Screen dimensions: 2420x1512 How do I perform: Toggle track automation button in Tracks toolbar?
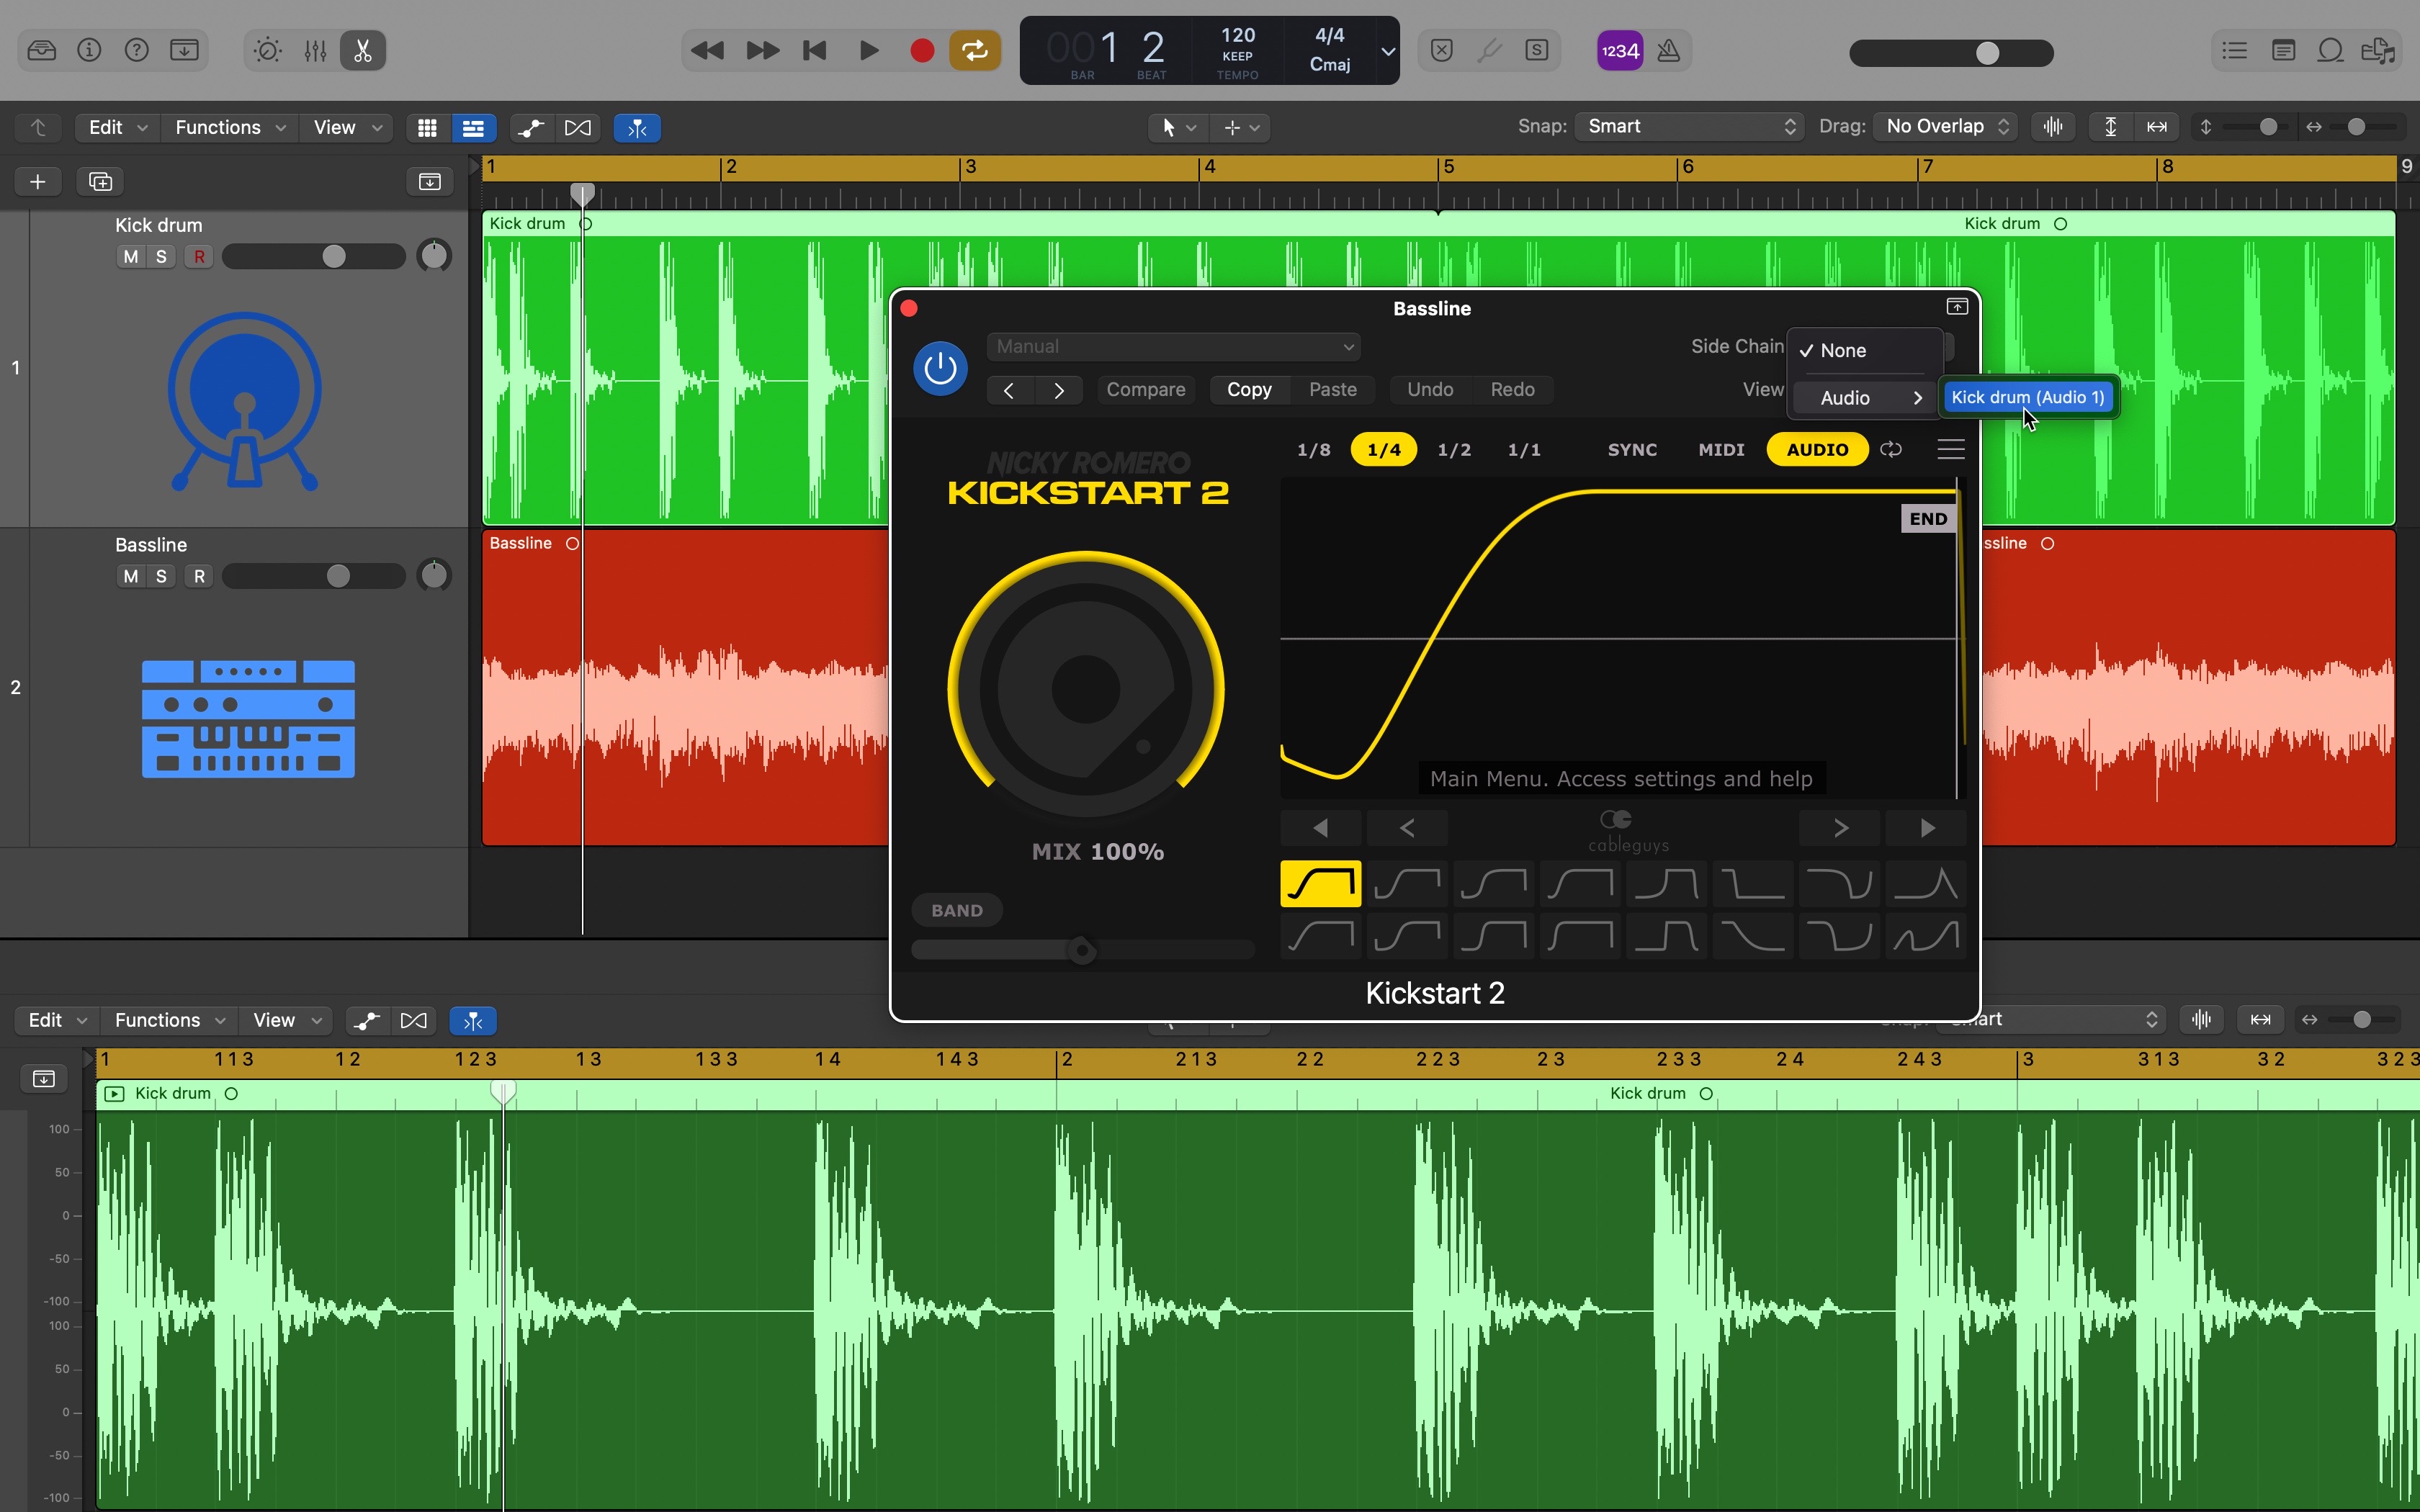531,128
